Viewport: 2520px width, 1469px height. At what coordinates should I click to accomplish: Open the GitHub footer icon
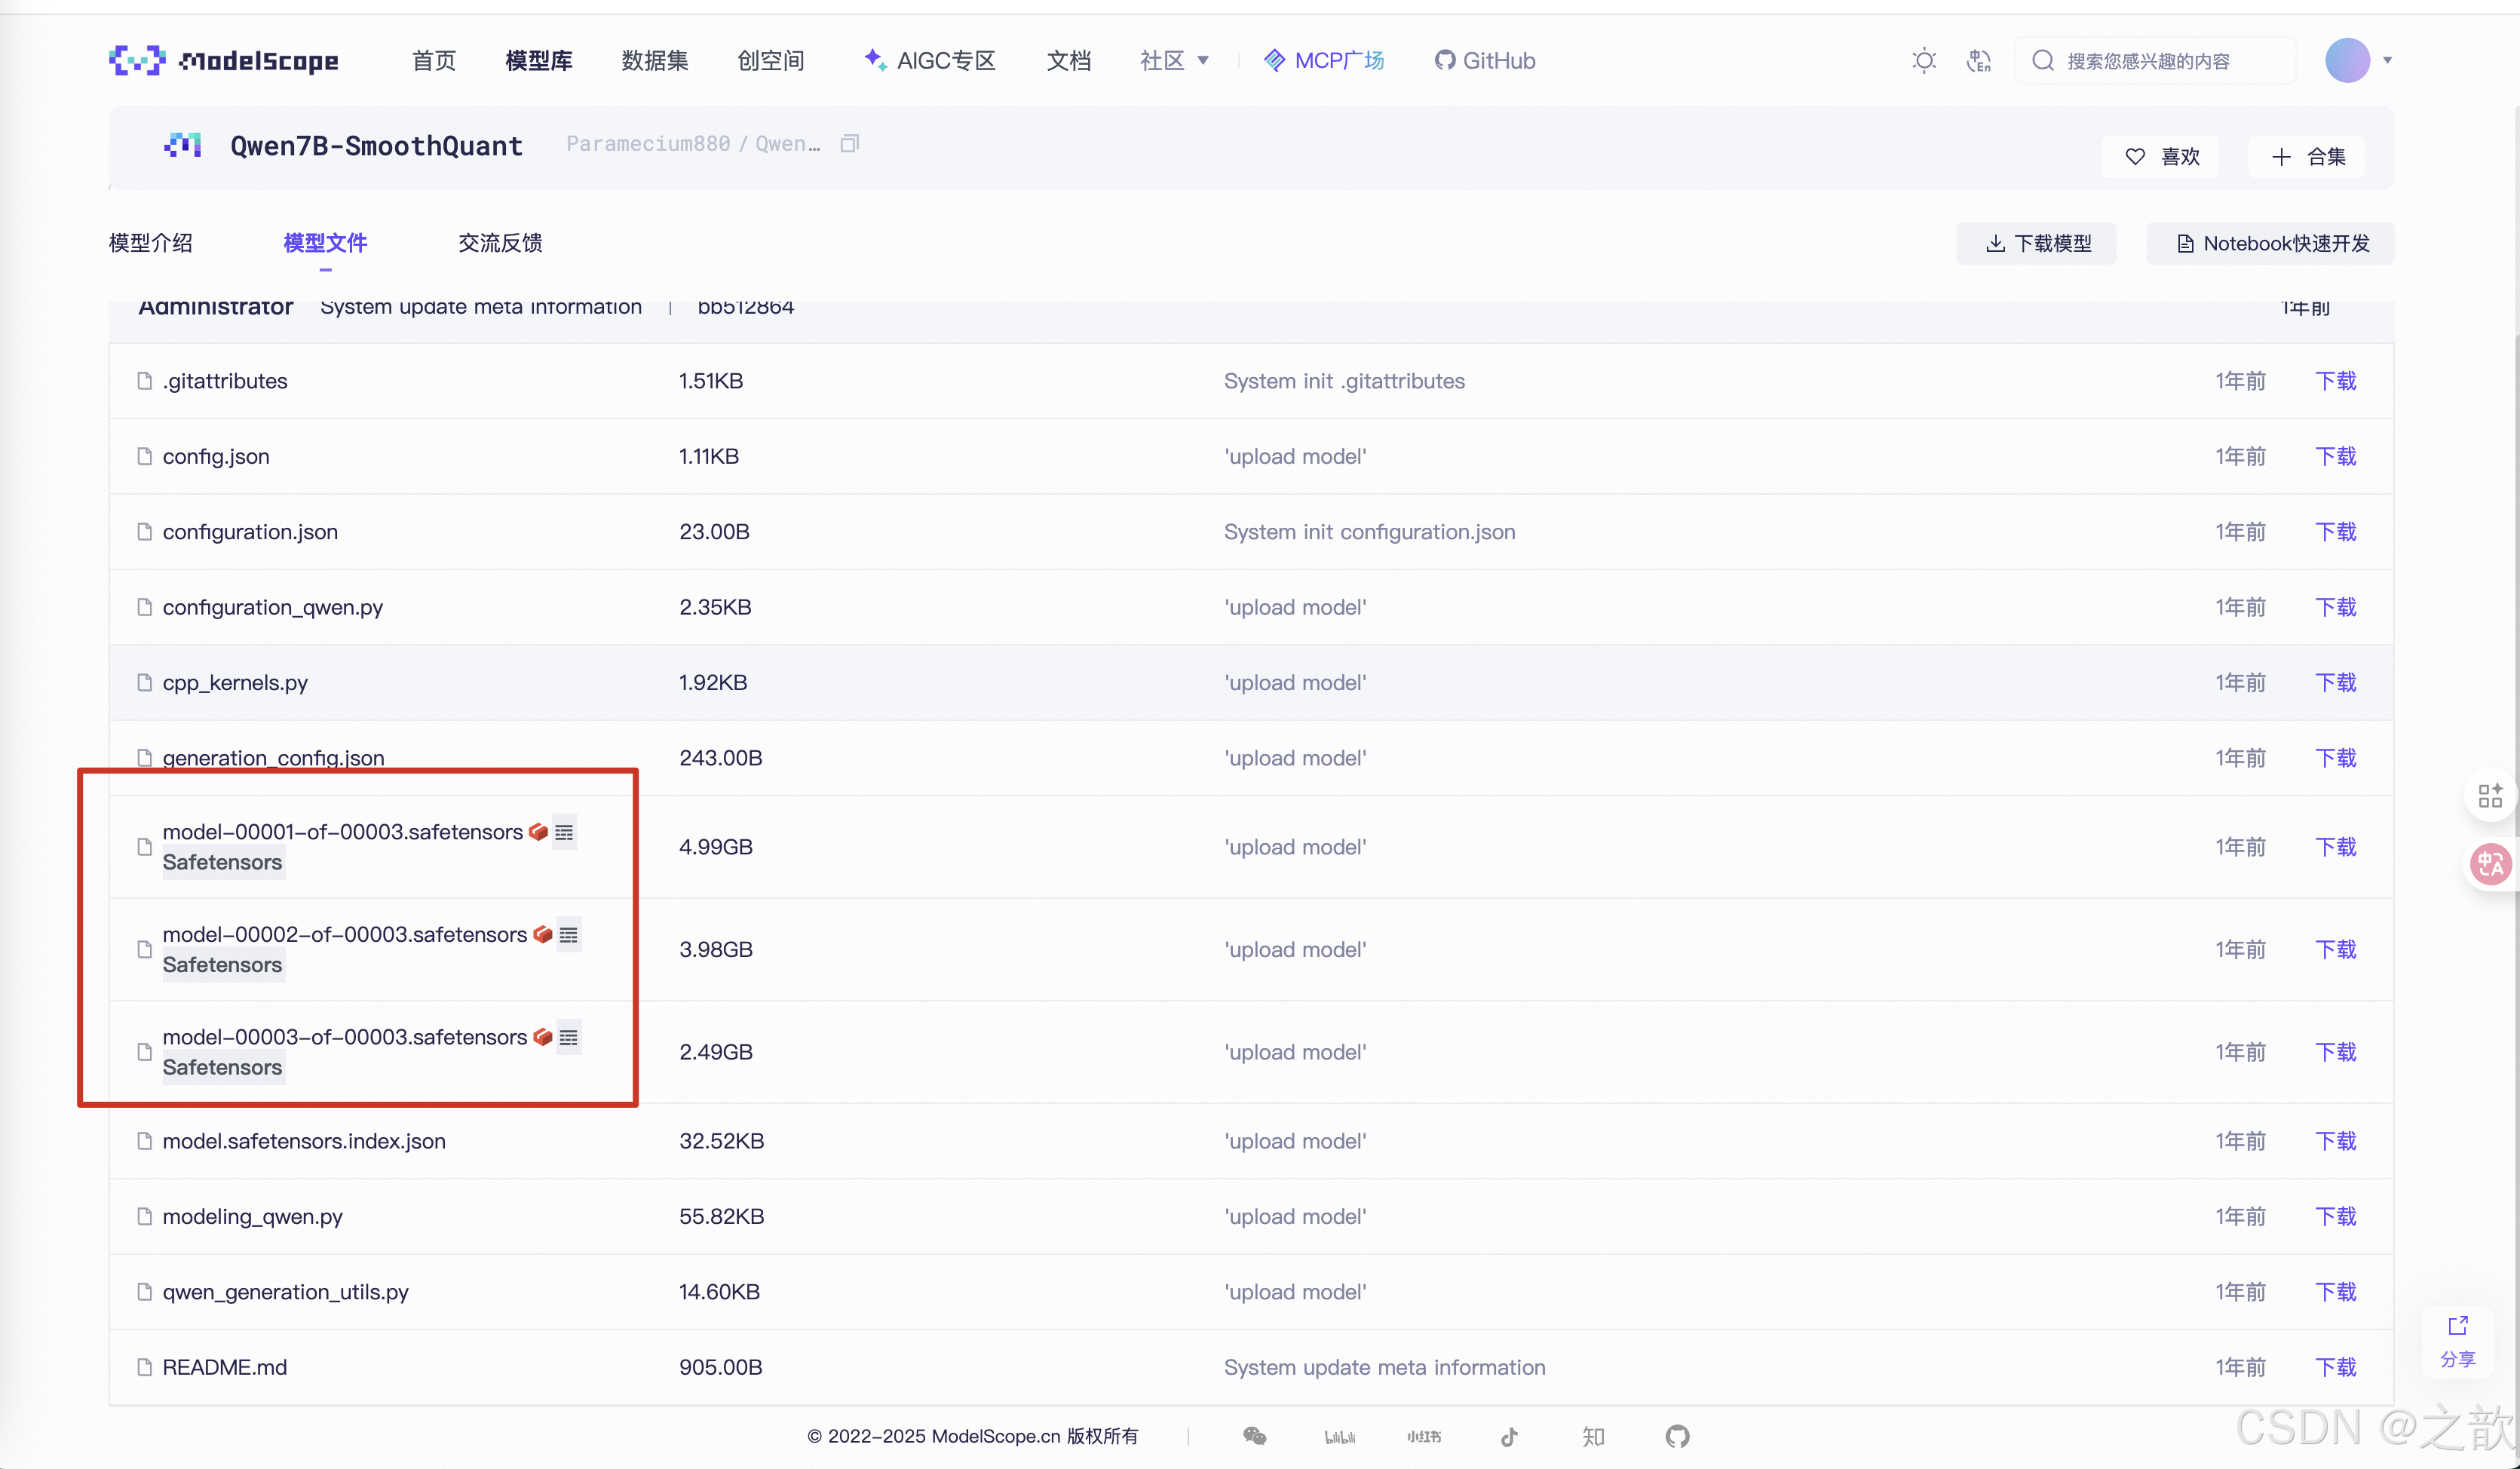pos(1677,1436)
